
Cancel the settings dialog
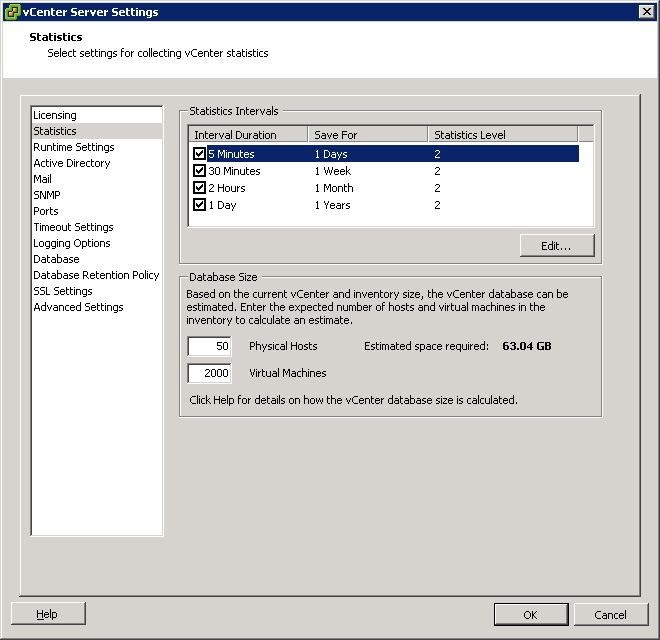coord(611,615)
